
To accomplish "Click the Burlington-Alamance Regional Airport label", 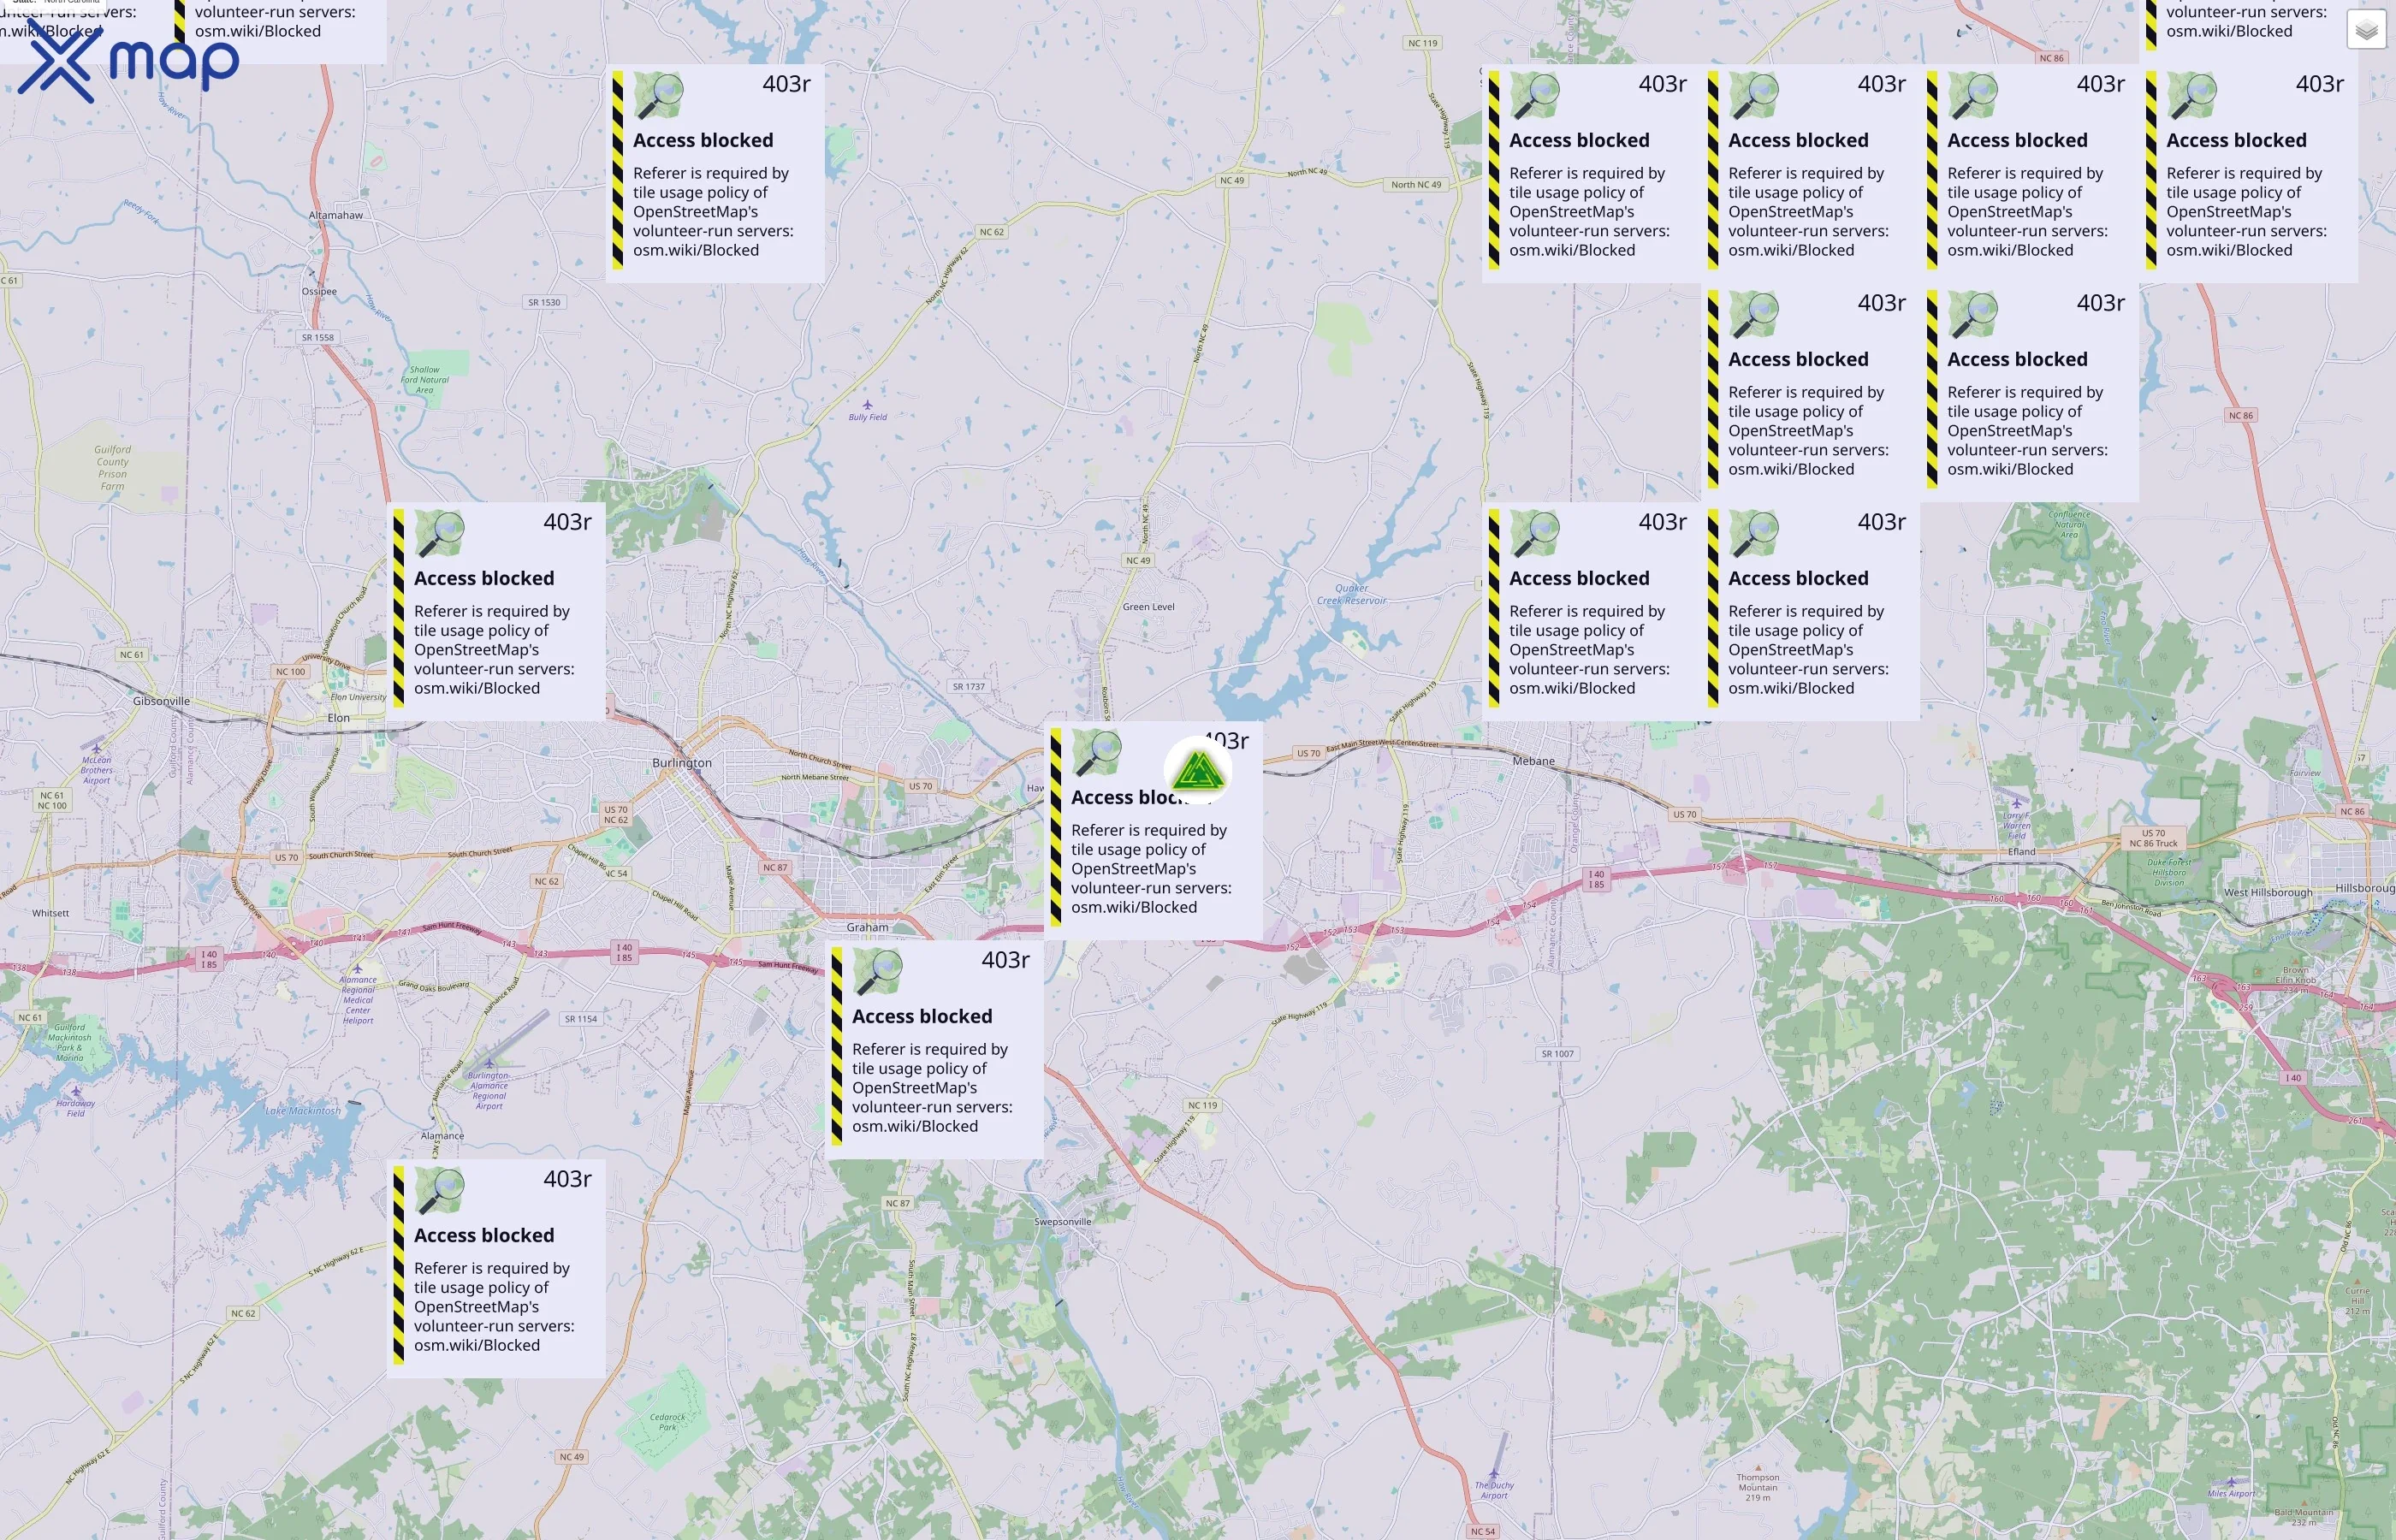I will [488, 1090].
